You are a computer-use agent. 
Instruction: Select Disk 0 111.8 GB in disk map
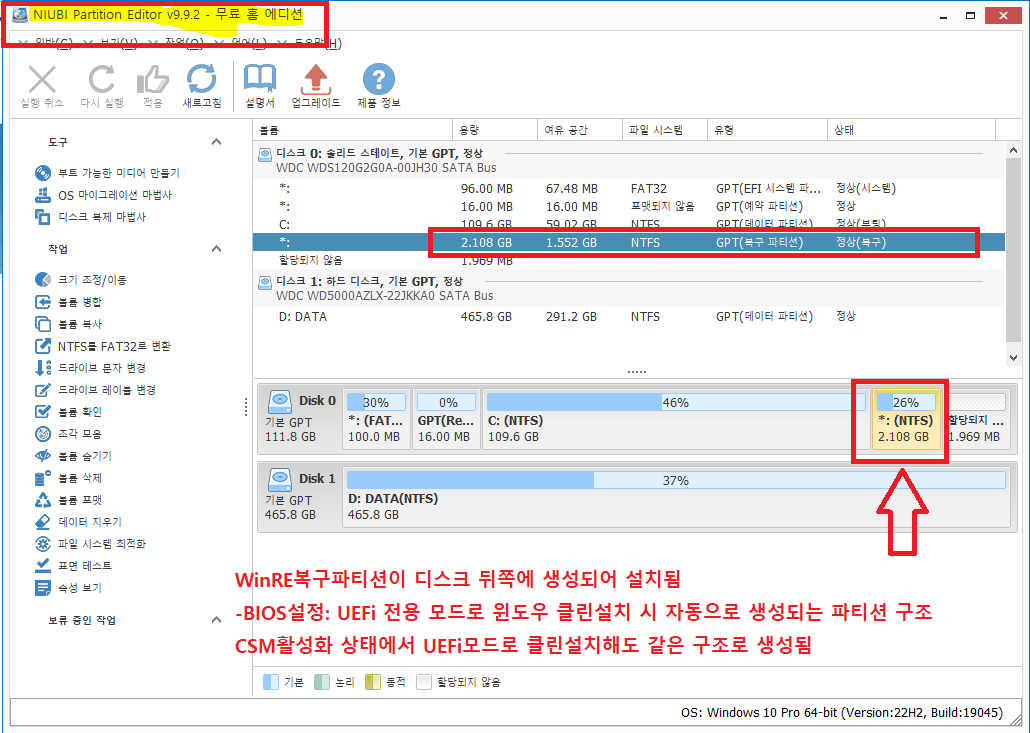pos(300,418)
